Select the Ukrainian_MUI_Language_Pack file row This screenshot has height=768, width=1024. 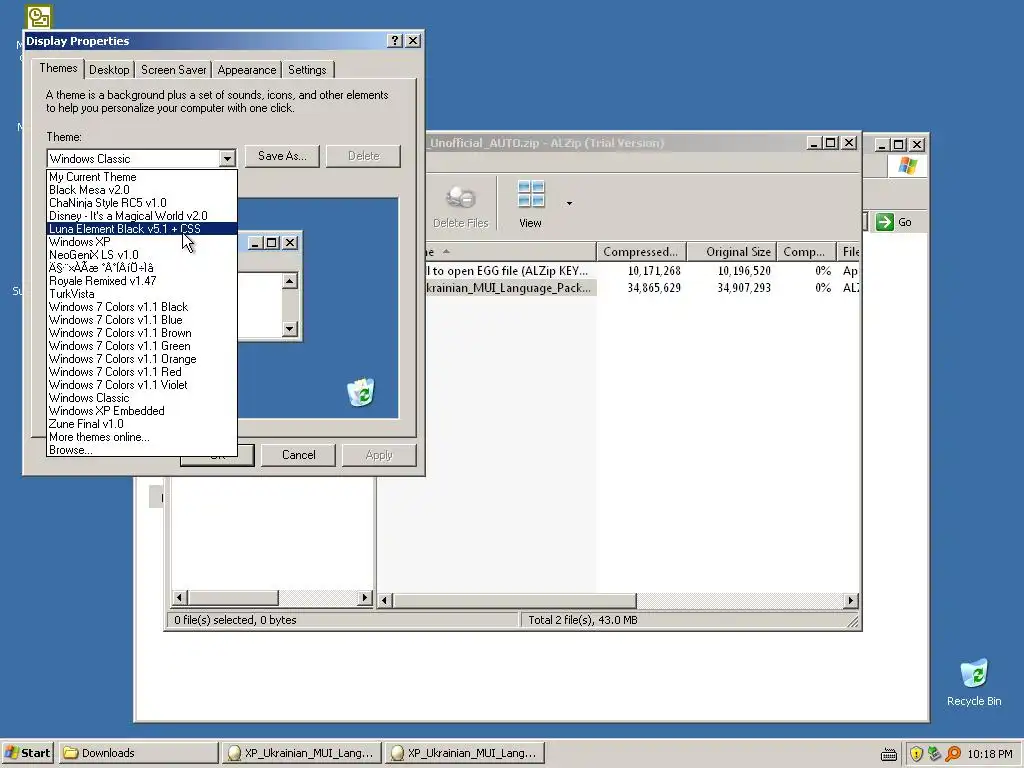(x=511, y=288)
